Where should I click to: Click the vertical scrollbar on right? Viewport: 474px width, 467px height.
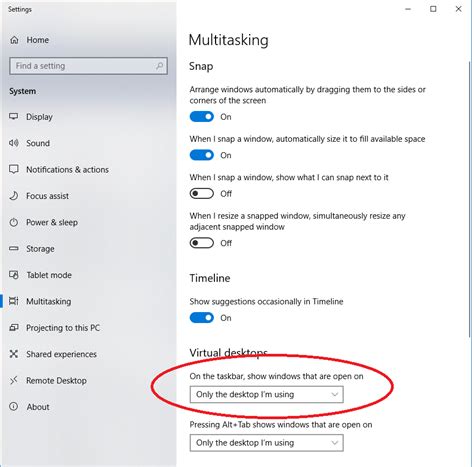click(470, 198)
